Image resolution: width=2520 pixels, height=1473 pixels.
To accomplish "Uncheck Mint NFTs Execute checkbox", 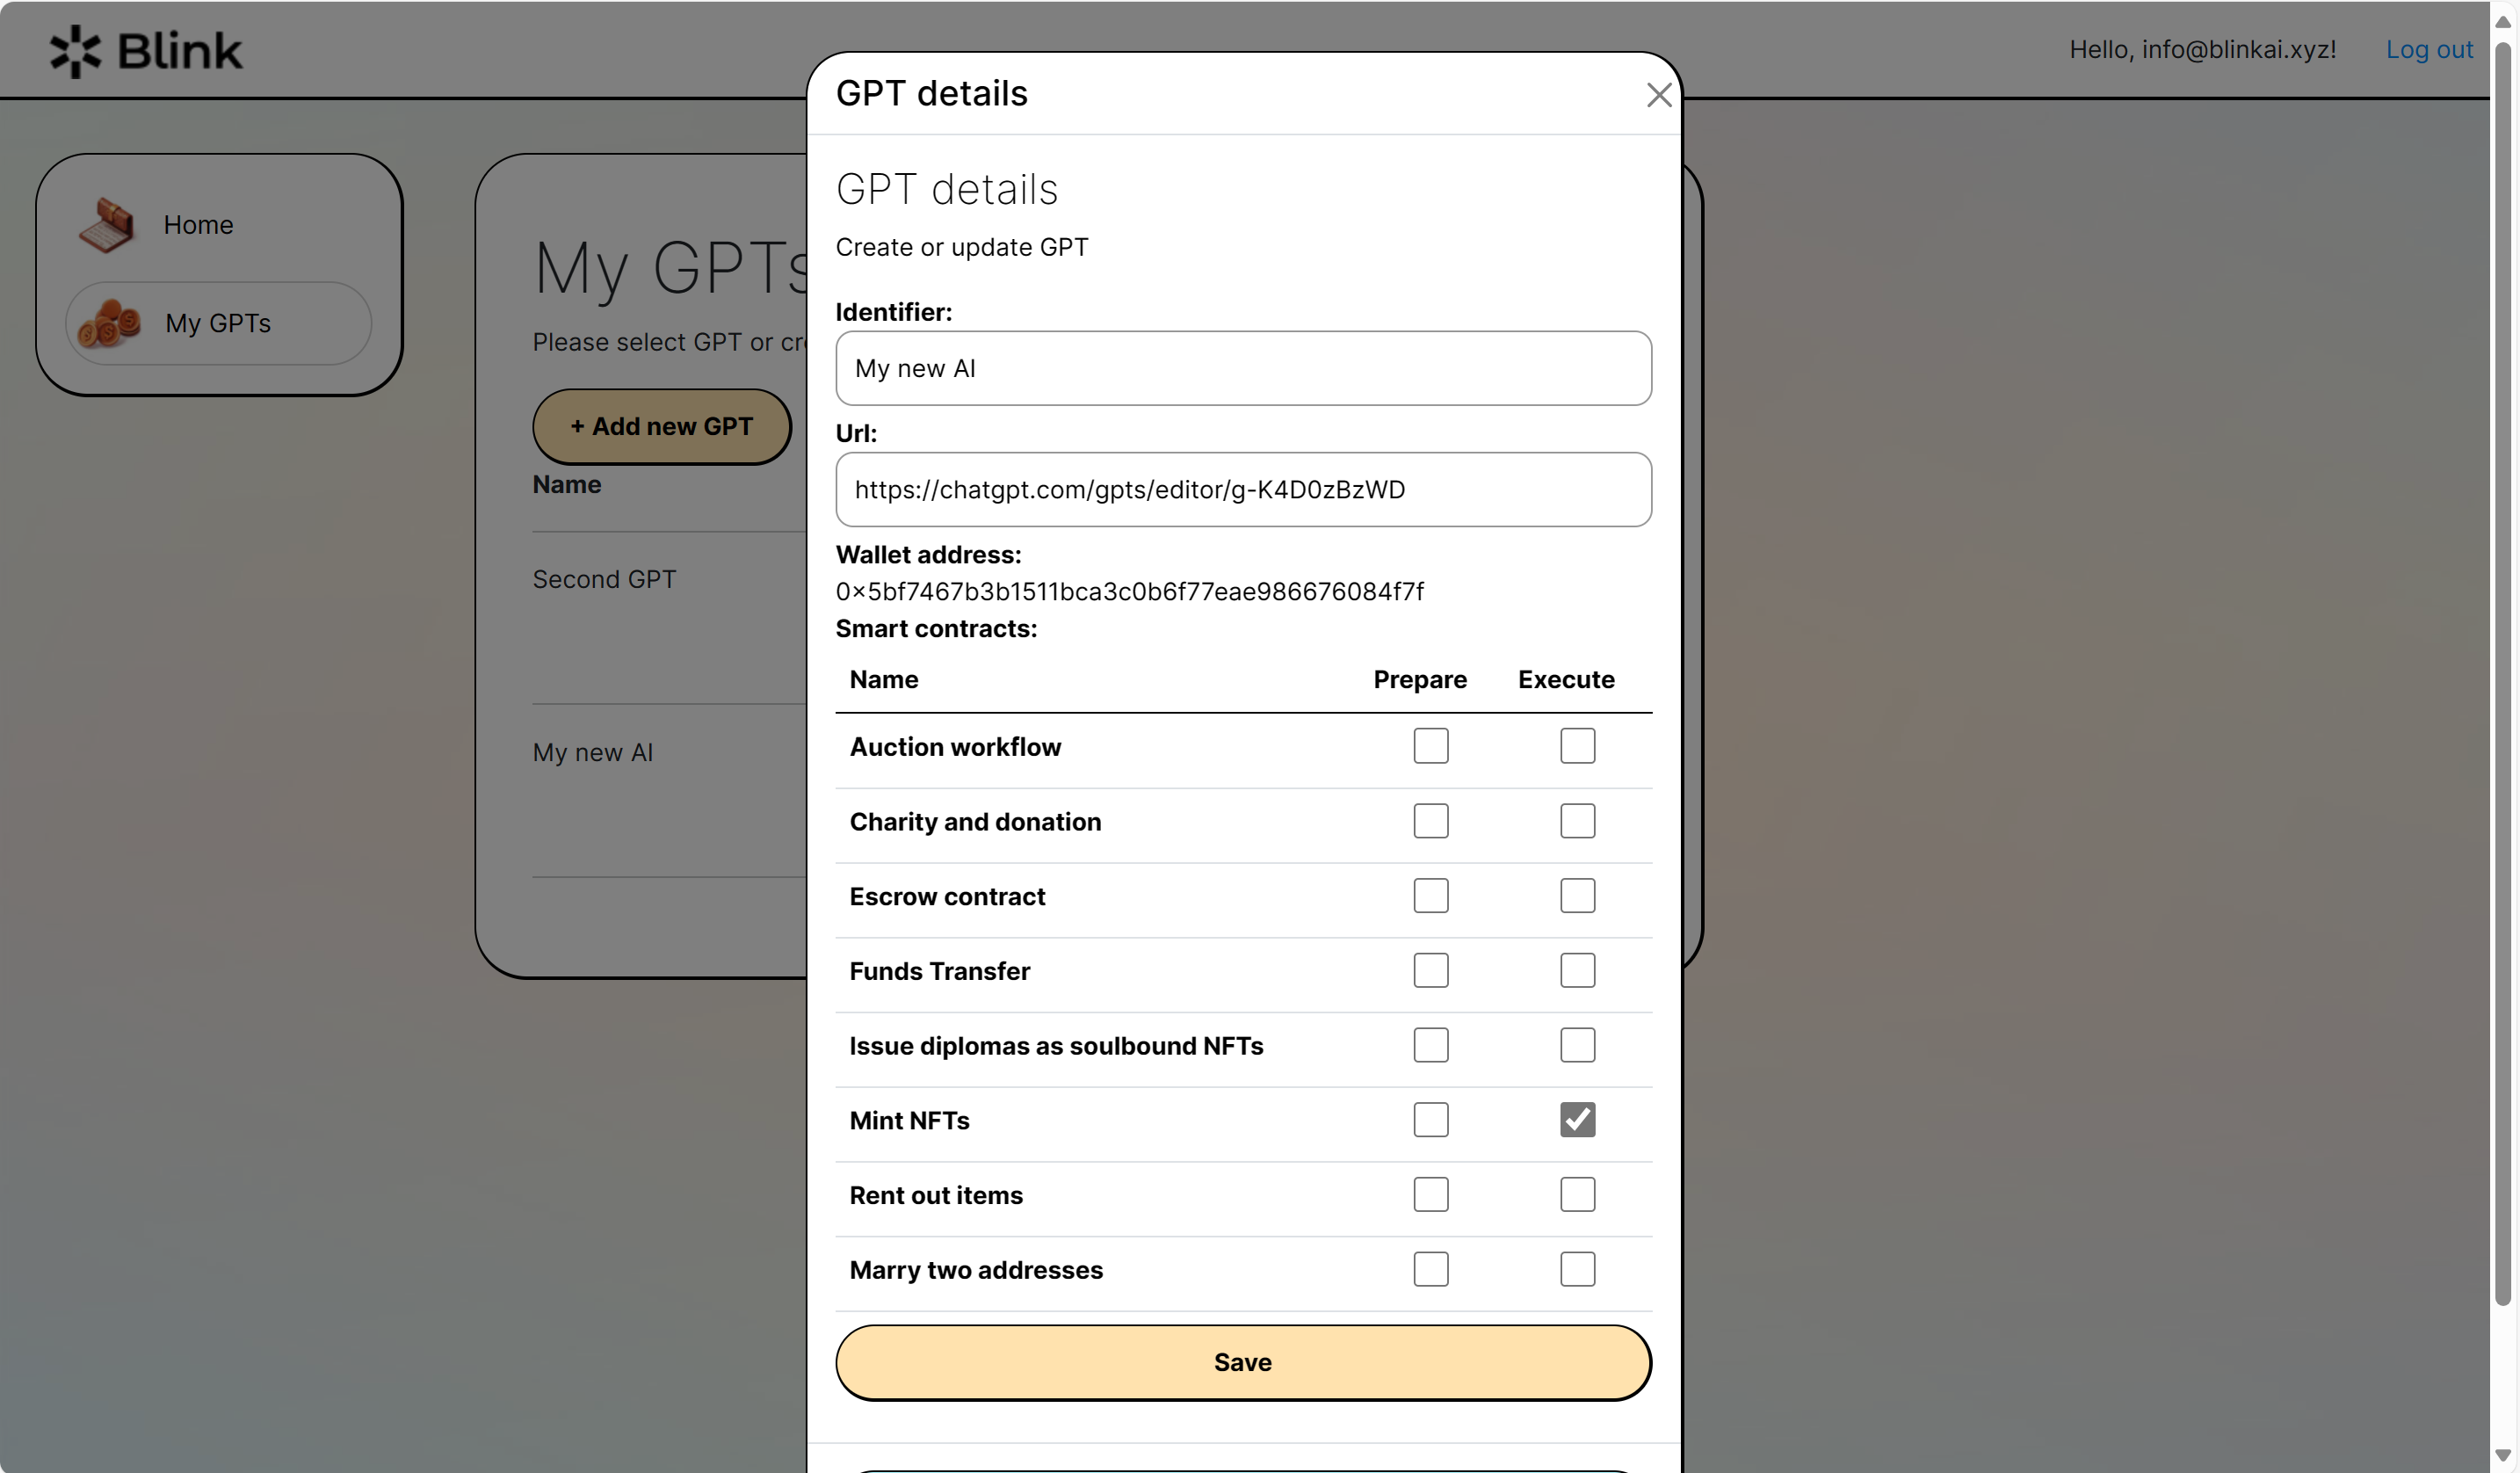I will point(1577,1120).
